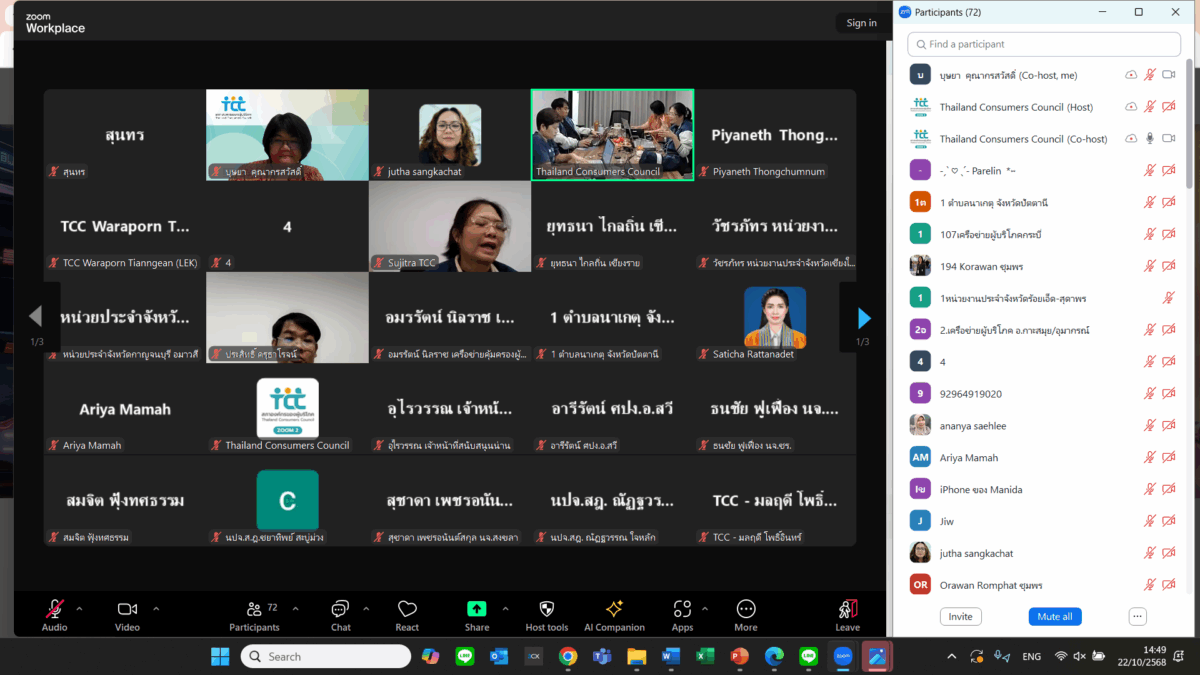The height and width of the screenshot is (675, 1200).
Task: Expand the video options chevron
Action: [x=156, y=608]
